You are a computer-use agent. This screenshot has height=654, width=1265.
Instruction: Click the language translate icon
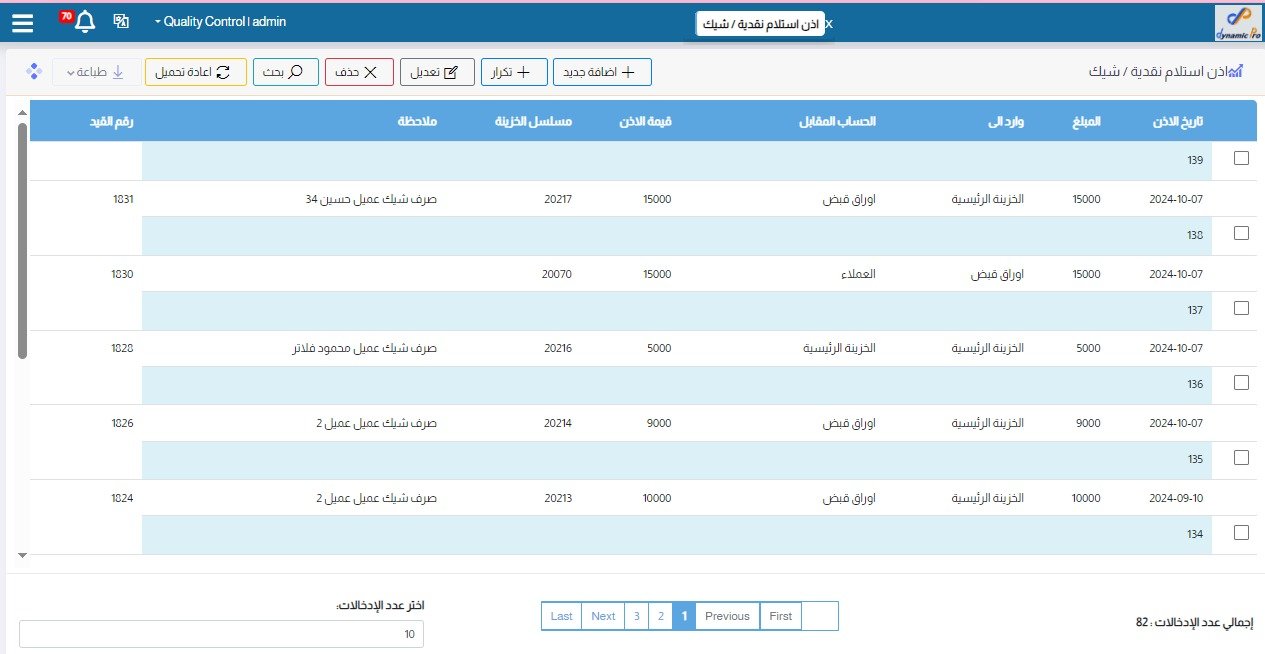(121, 21)
